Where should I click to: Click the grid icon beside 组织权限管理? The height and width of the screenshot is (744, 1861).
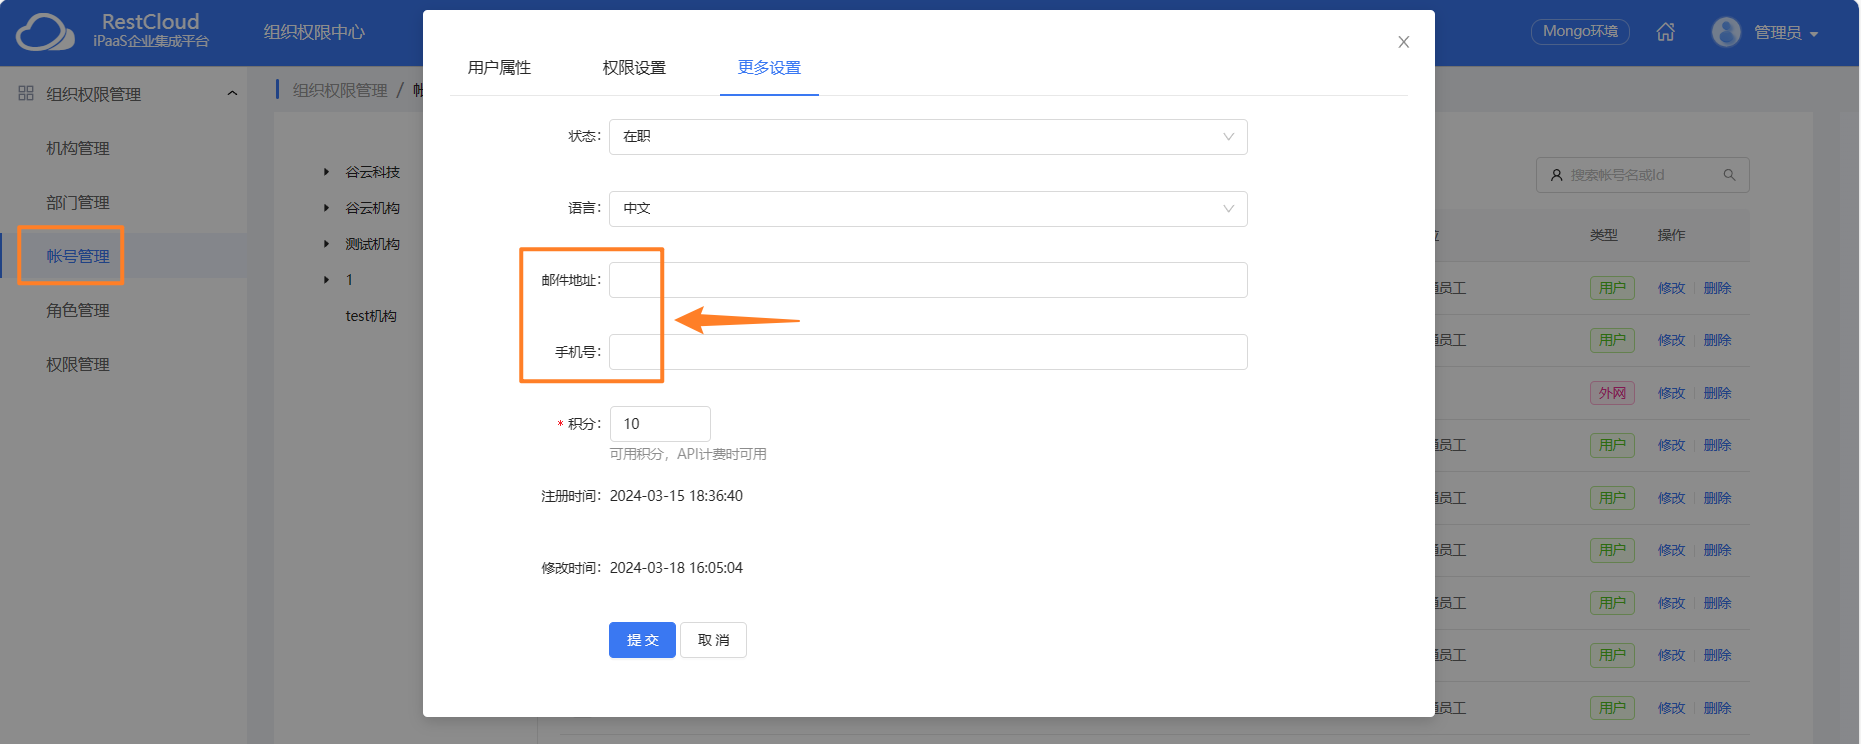pyautogui.click(x=26, y=93)
